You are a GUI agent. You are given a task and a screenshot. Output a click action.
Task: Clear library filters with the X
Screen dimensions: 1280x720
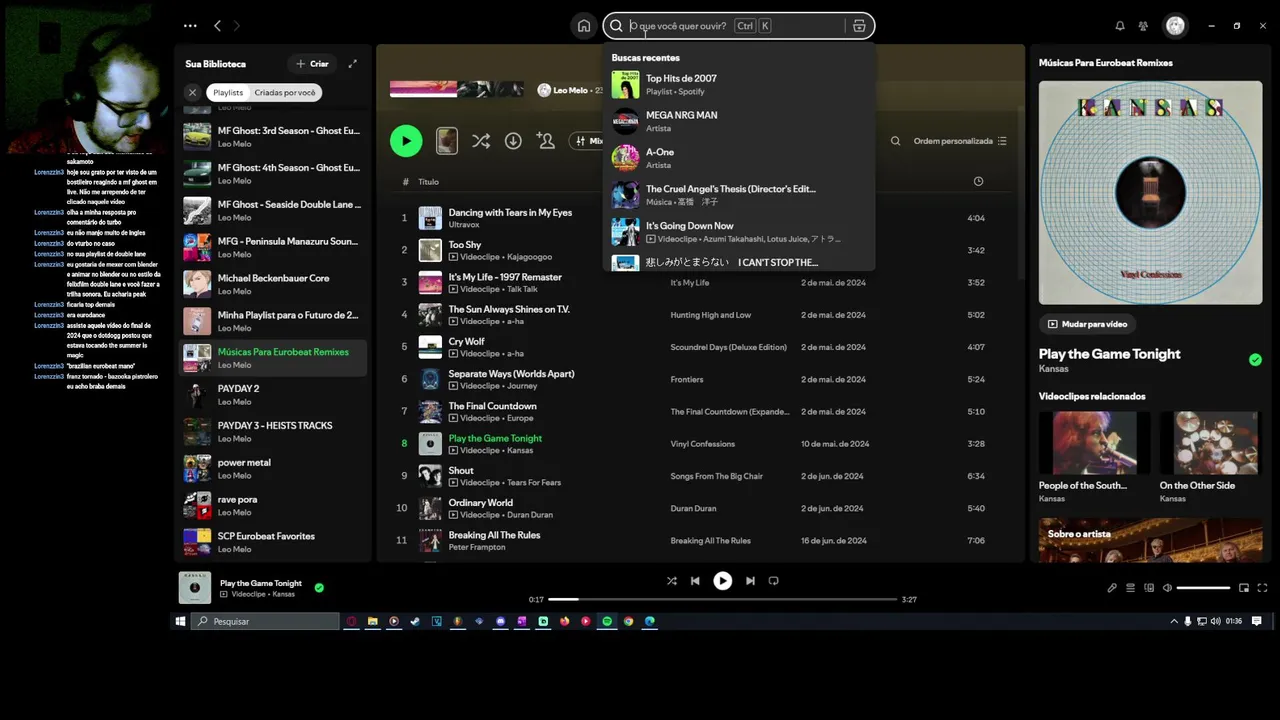click(193, 92)
